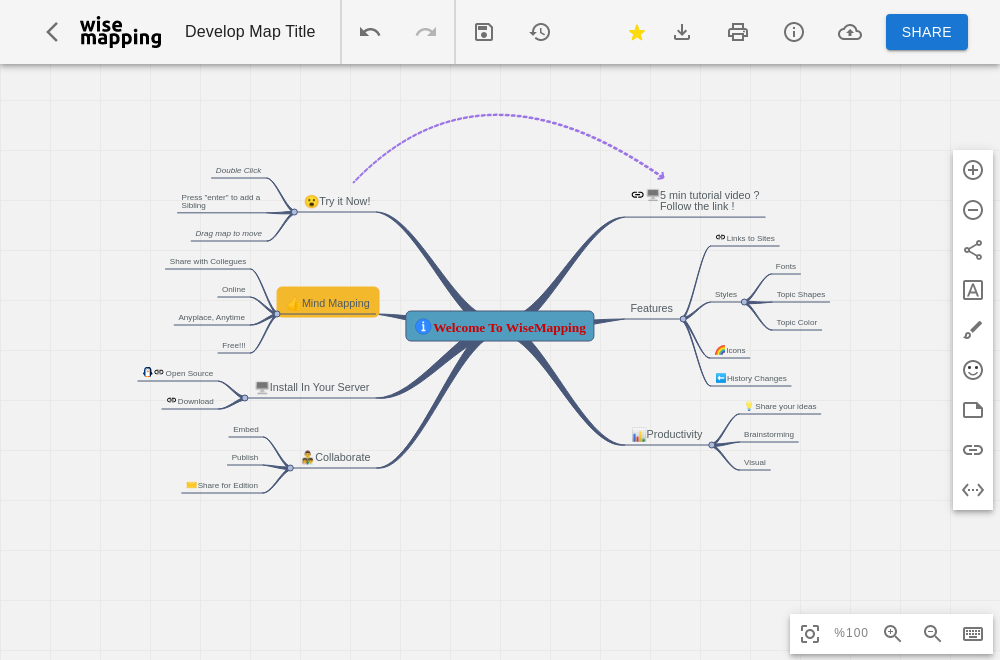Screen dimensions: 1000x660
Task: Select the Free!!! node
Action: tap(233, 346)
